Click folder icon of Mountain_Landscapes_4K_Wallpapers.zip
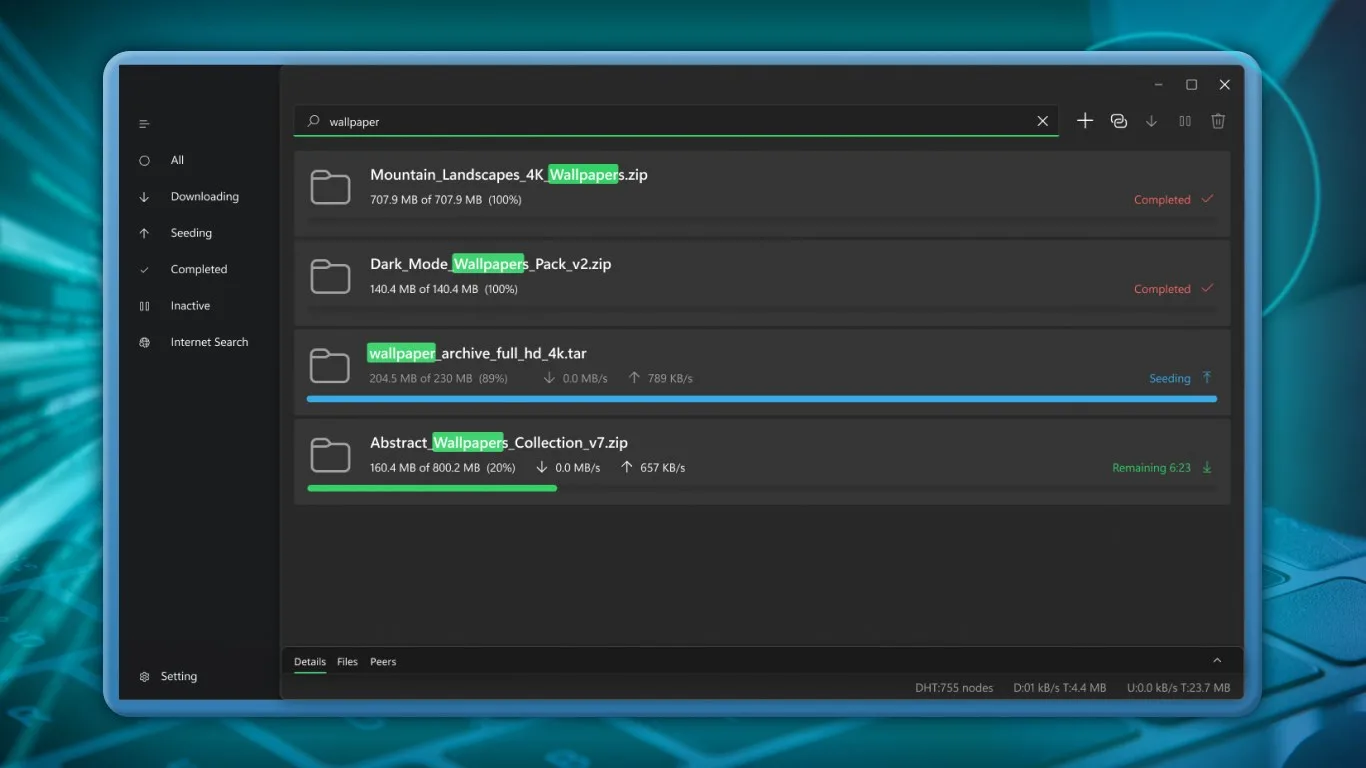 pos(330,188)
